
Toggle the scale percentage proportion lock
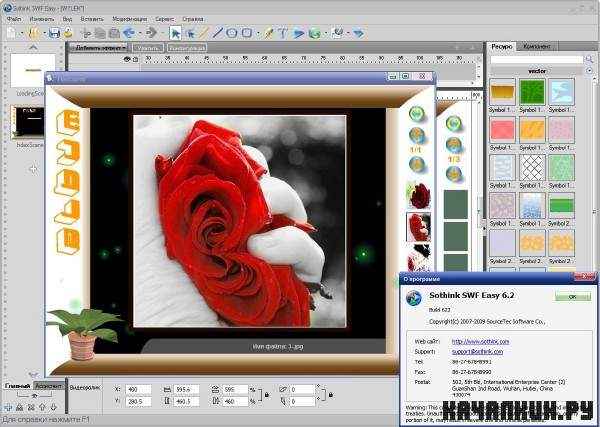tap(267, 395)
